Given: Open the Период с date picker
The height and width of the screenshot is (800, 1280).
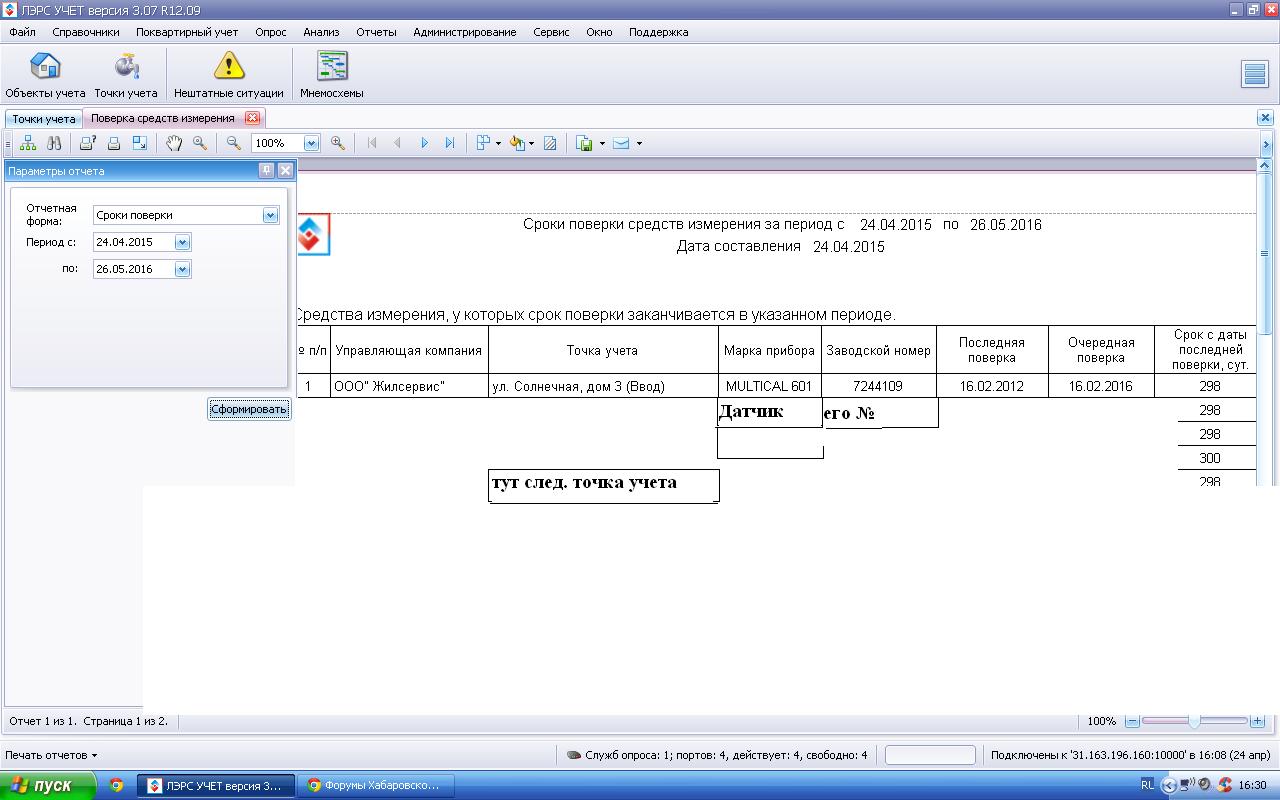Looking at the screenshot, I should pyautogui.click(x=182, y=242).
